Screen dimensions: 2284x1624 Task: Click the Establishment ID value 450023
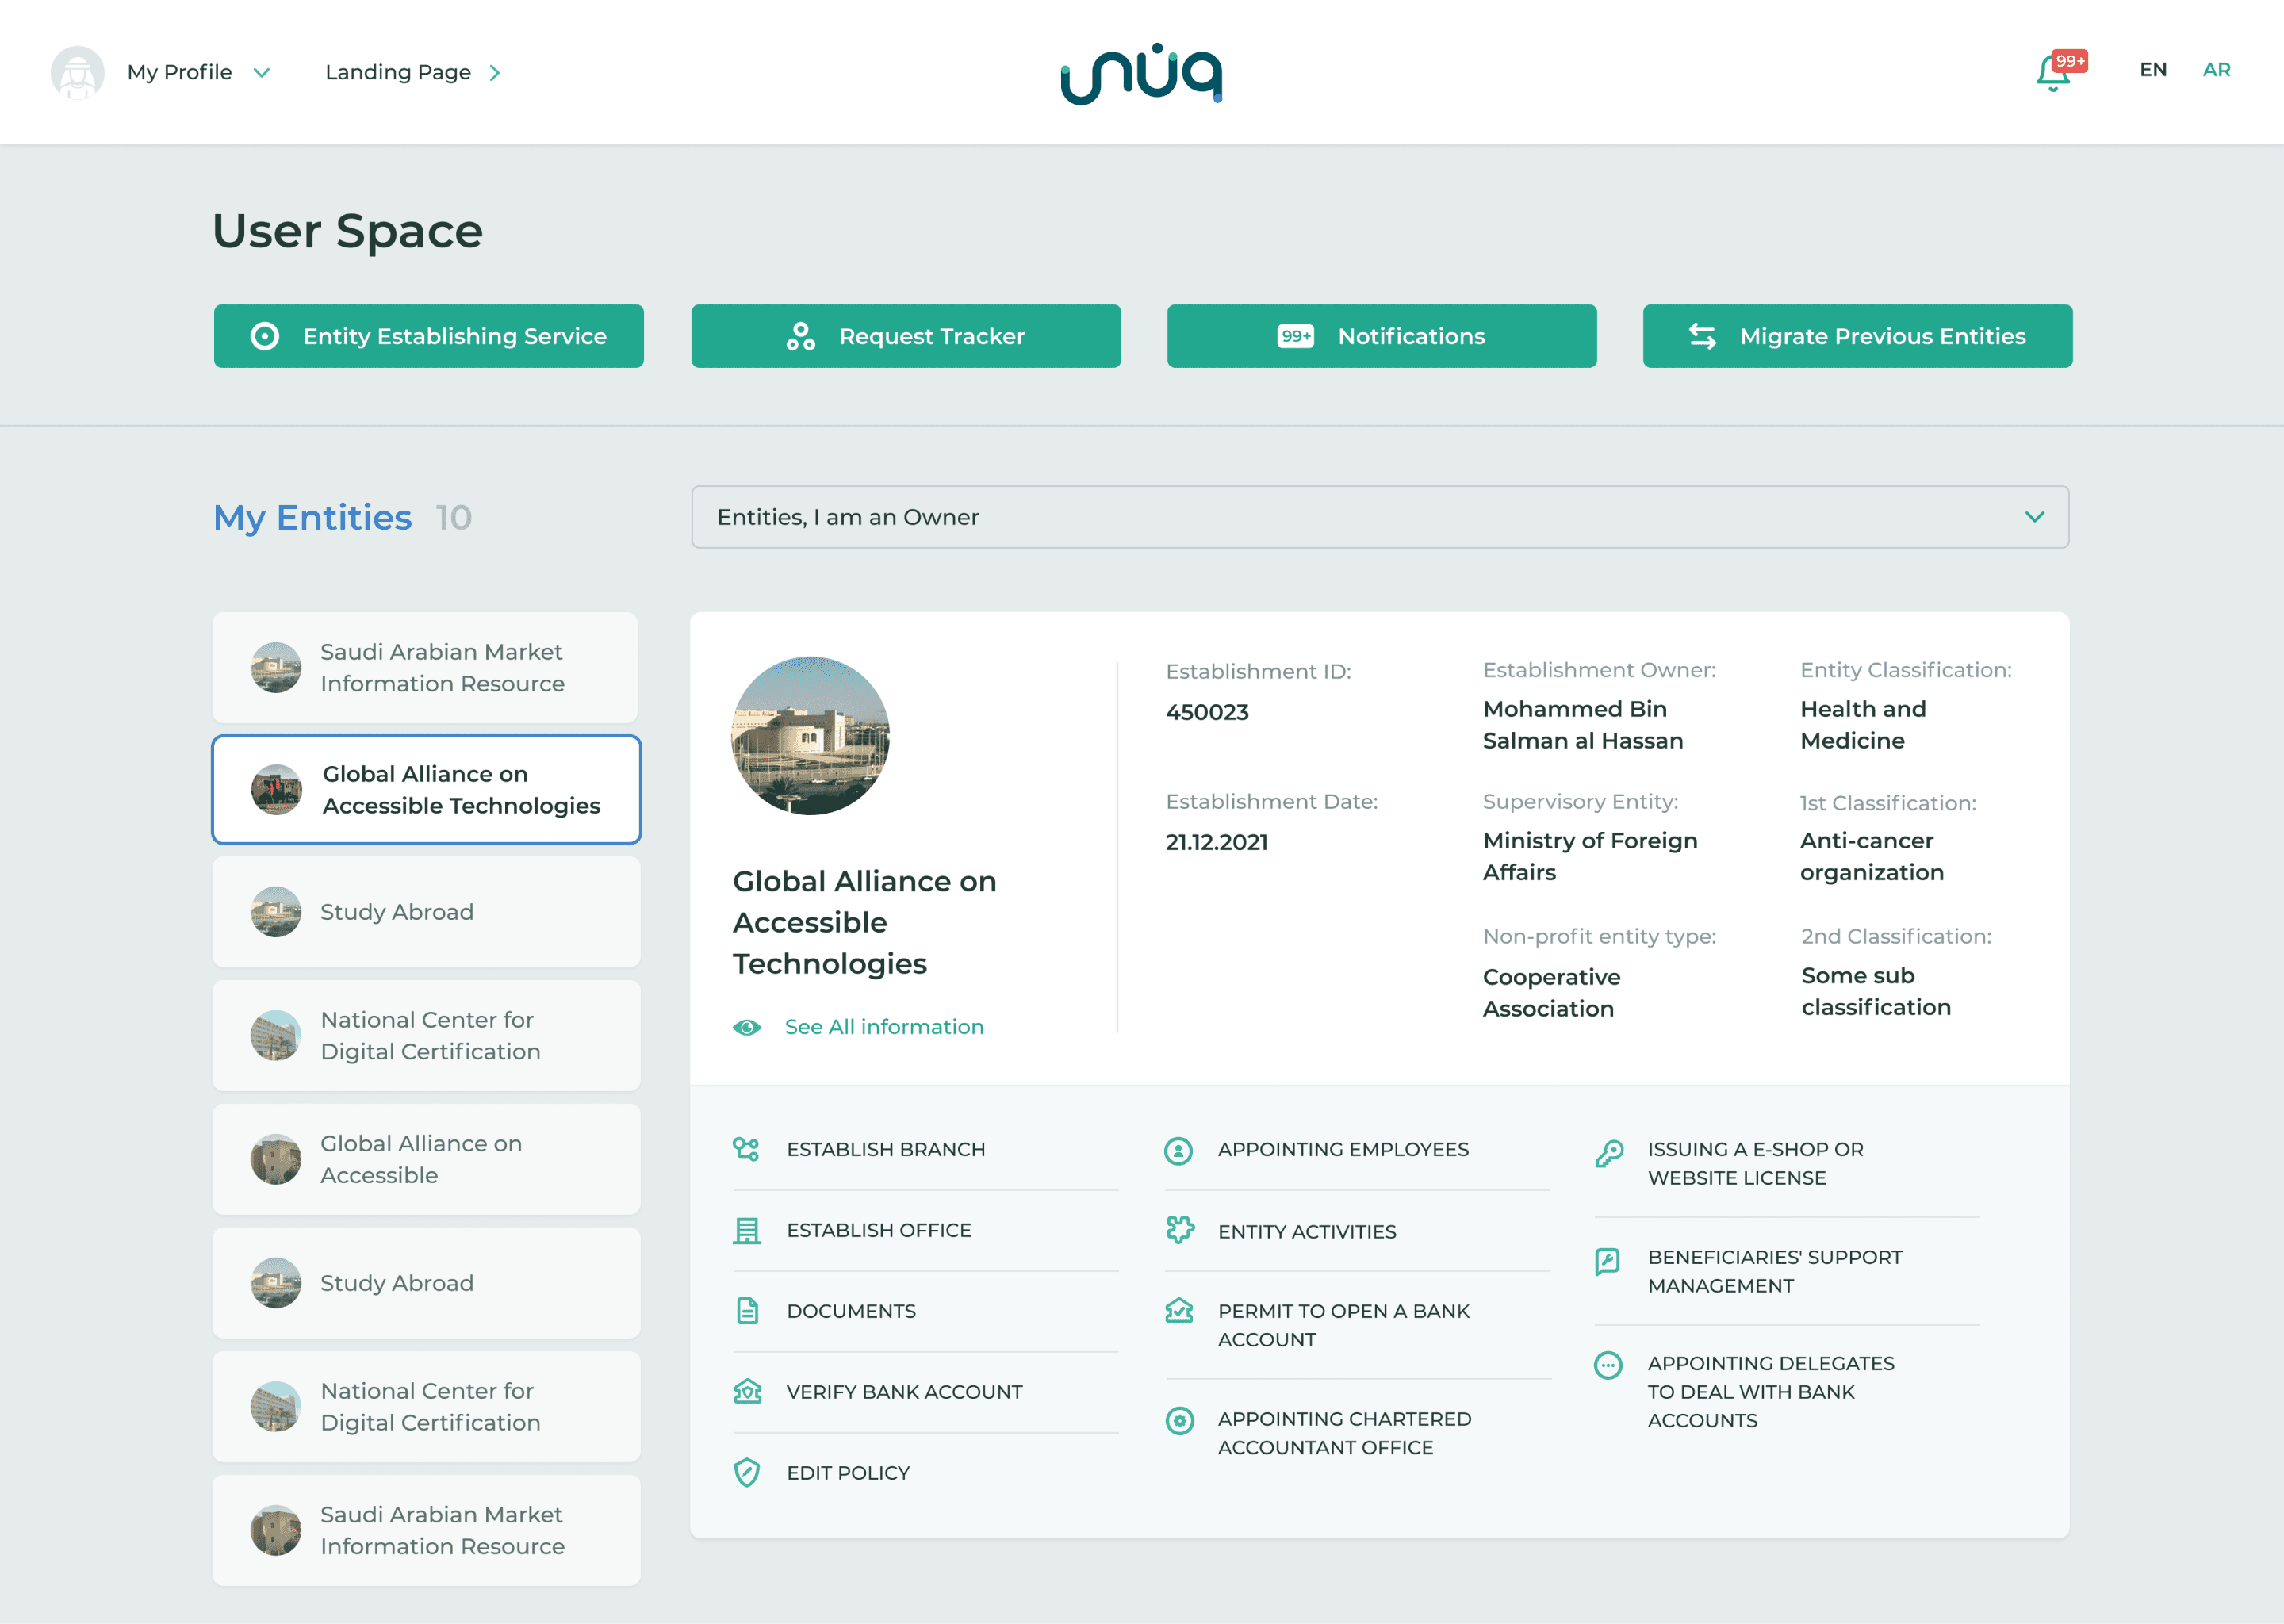pyautogui.click(x=1207, y=712)
